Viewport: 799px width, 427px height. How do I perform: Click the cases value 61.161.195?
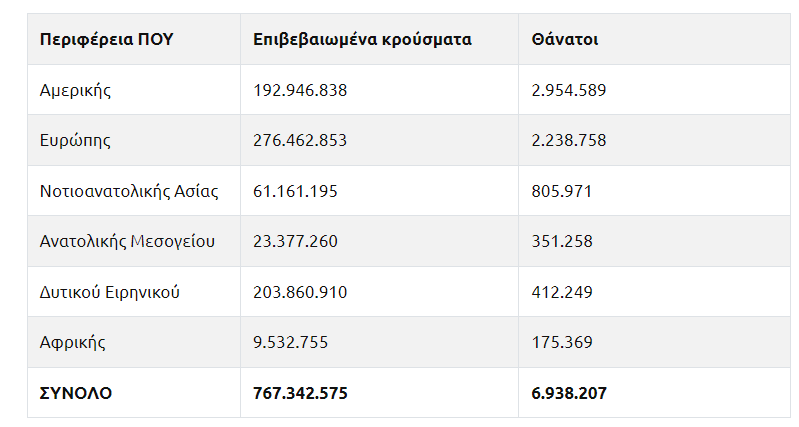[x=296, y=191]
